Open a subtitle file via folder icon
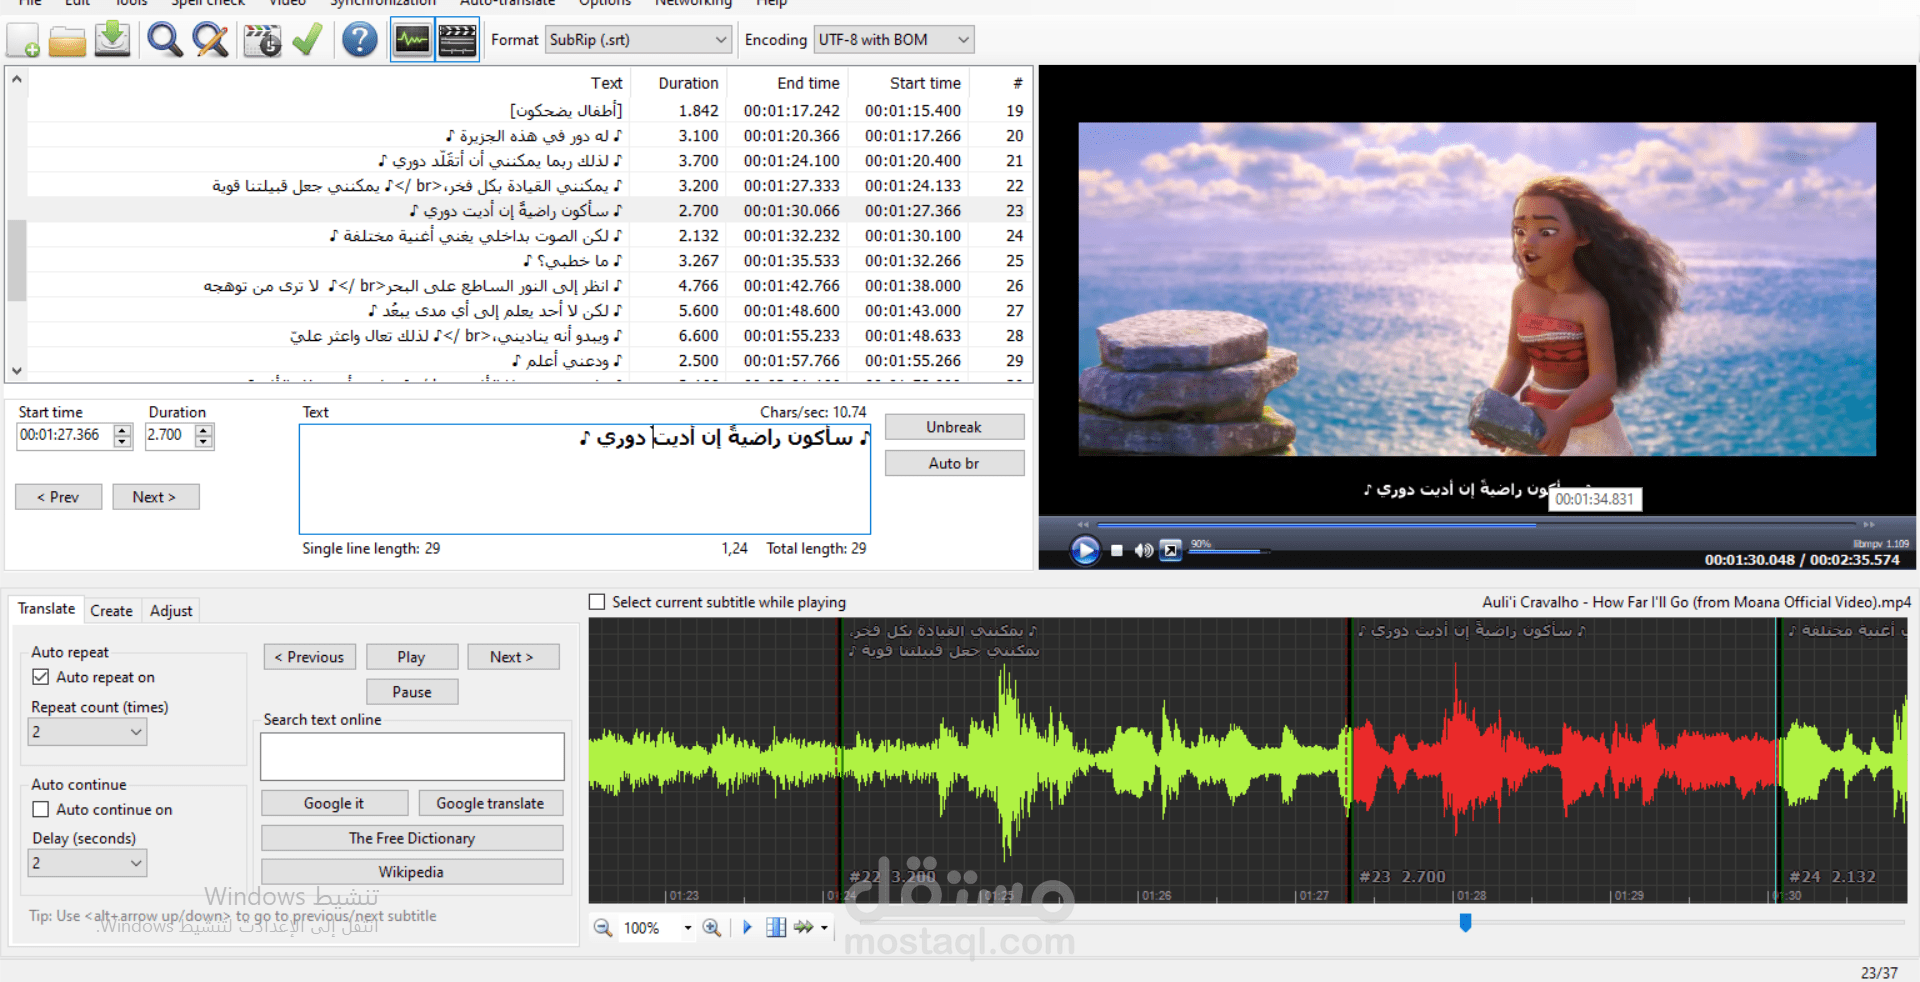The width and height of the screenshot is (1920, 982). [x=67, y=40]
